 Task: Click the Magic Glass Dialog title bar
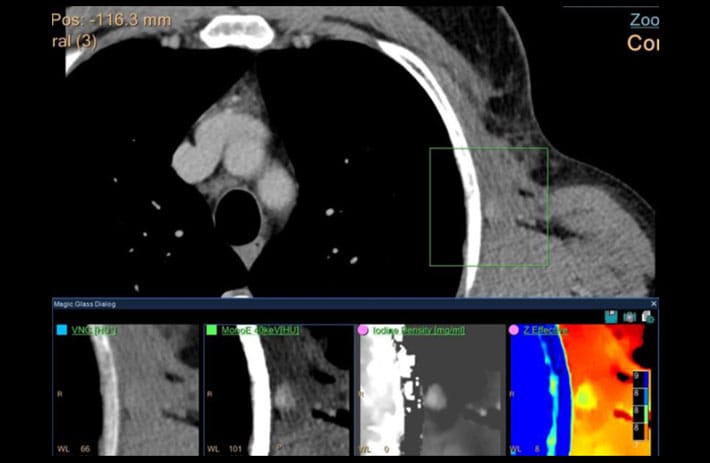300,303
